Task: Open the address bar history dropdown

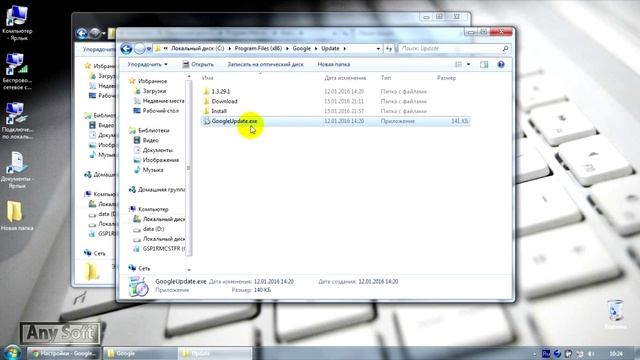Action: point(378,49)
